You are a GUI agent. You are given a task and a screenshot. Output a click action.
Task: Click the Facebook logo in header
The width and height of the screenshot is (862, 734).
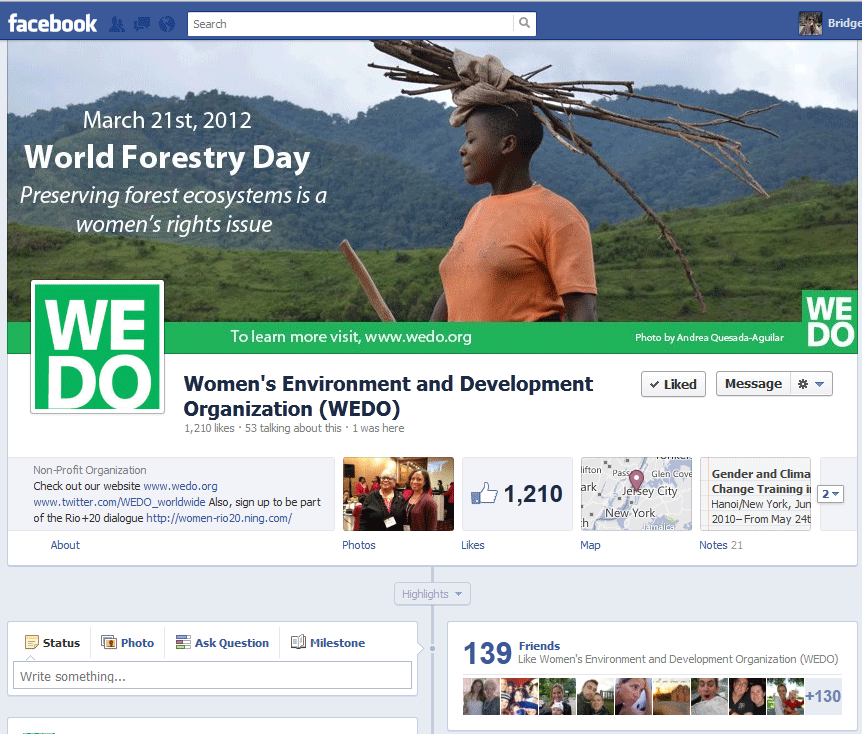click(x=53, y=23)
